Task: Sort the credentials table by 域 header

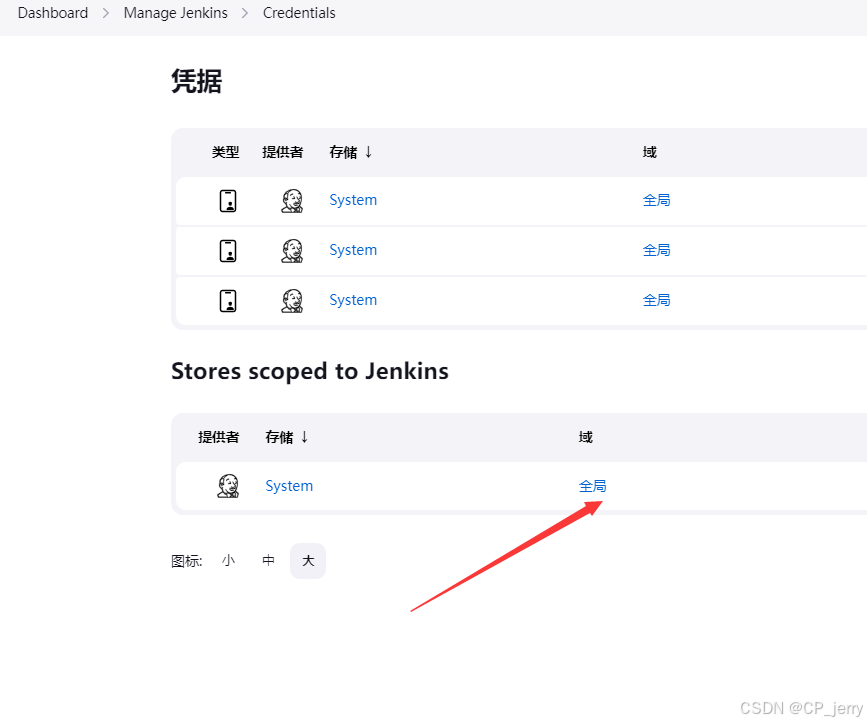Action: 649,152
